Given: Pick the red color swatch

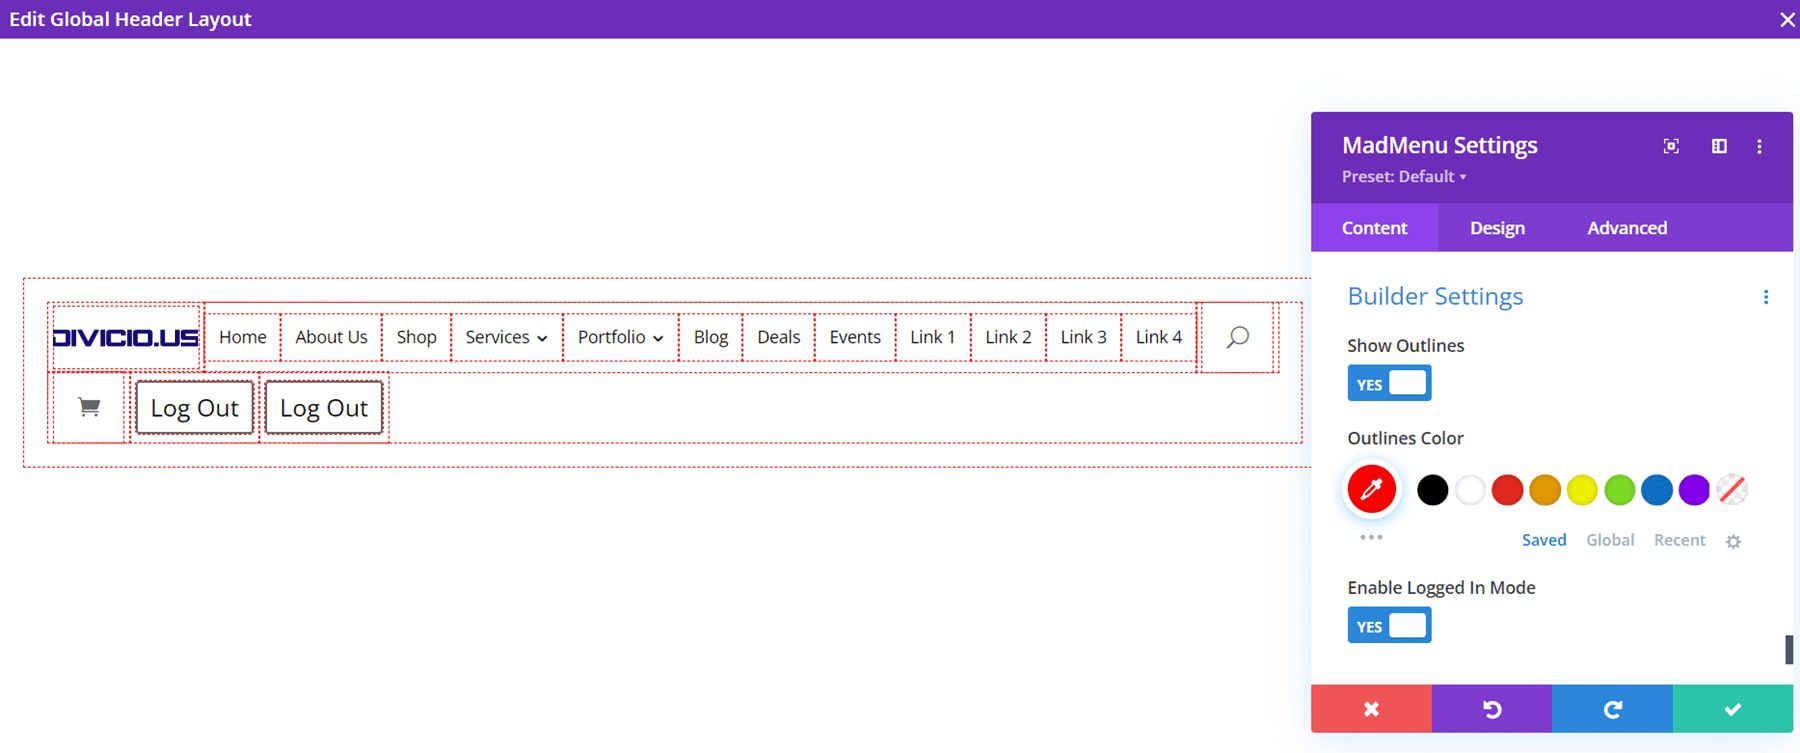Looking at the screenshot, I should point(1507,490).
